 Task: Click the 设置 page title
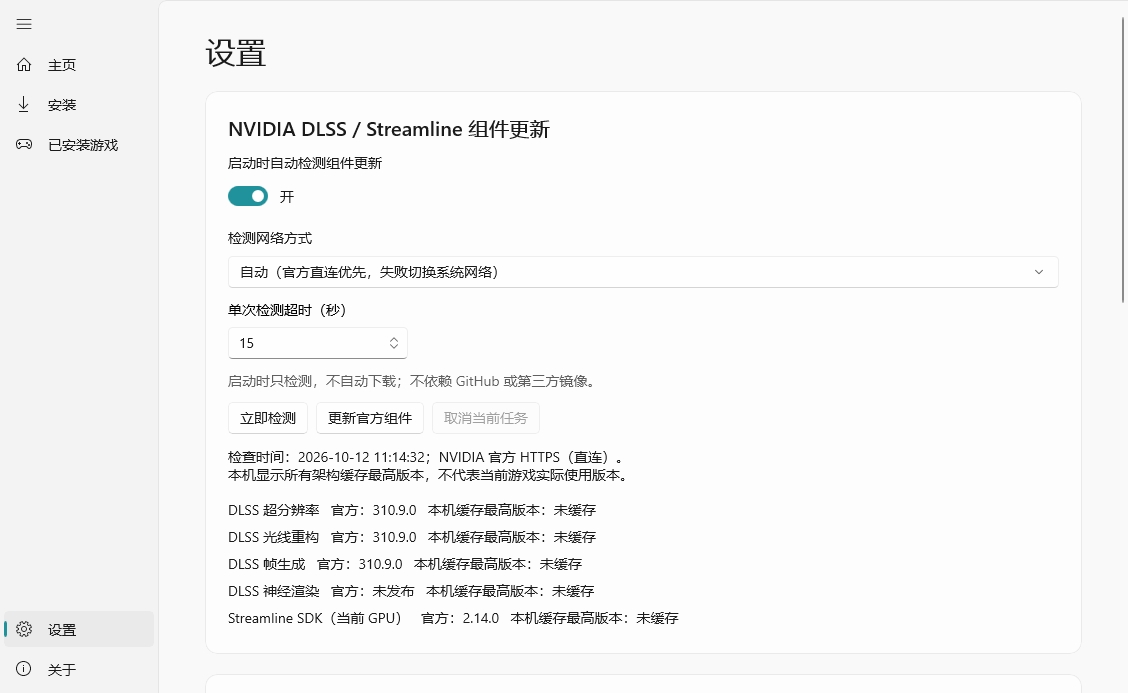(x=236, y=53)
